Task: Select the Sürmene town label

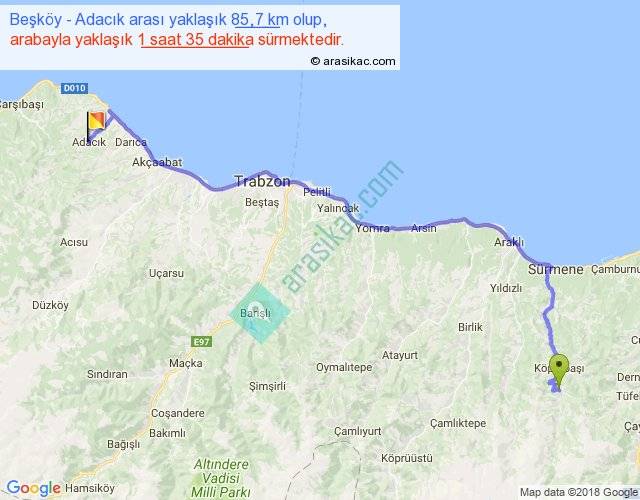Action: pos(555,270)
